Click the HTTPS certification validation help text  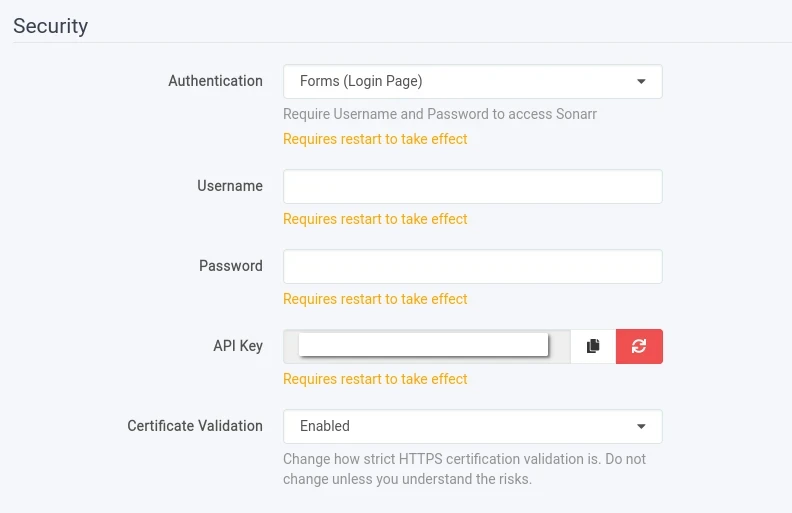[464, 469]
